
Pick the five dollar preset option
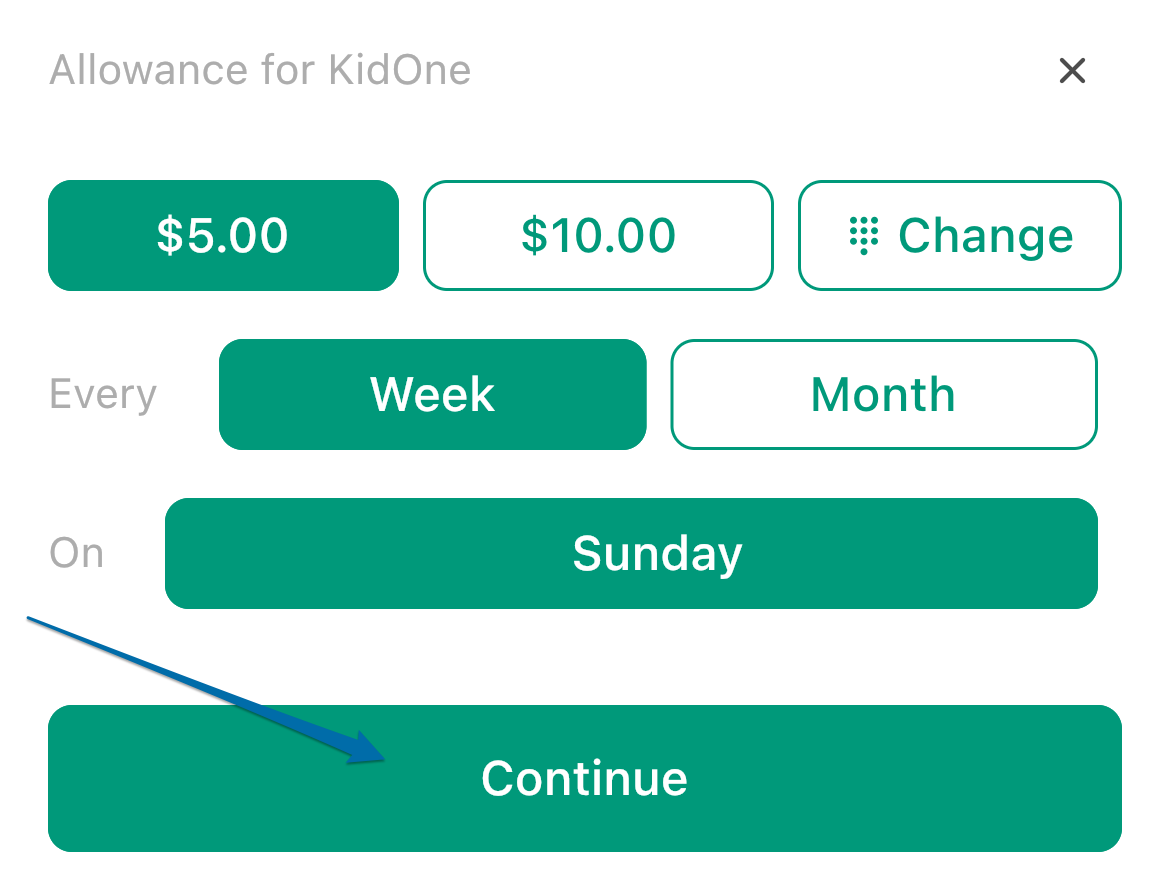(x=223, y=235)
